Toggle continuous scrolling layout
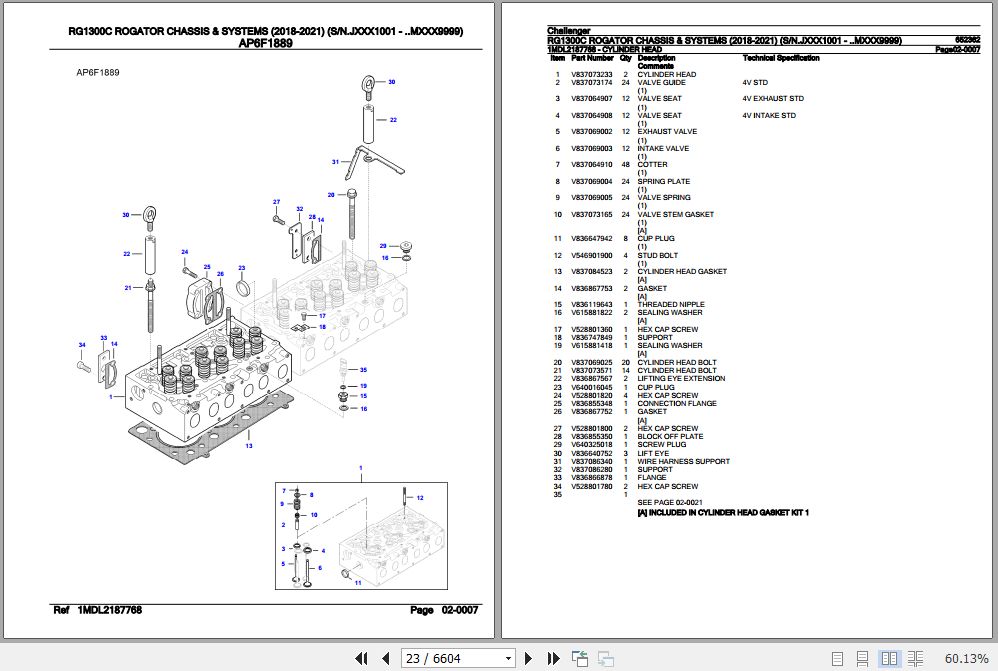Viewport: 998px width, 671px height. tap(862, 658)
